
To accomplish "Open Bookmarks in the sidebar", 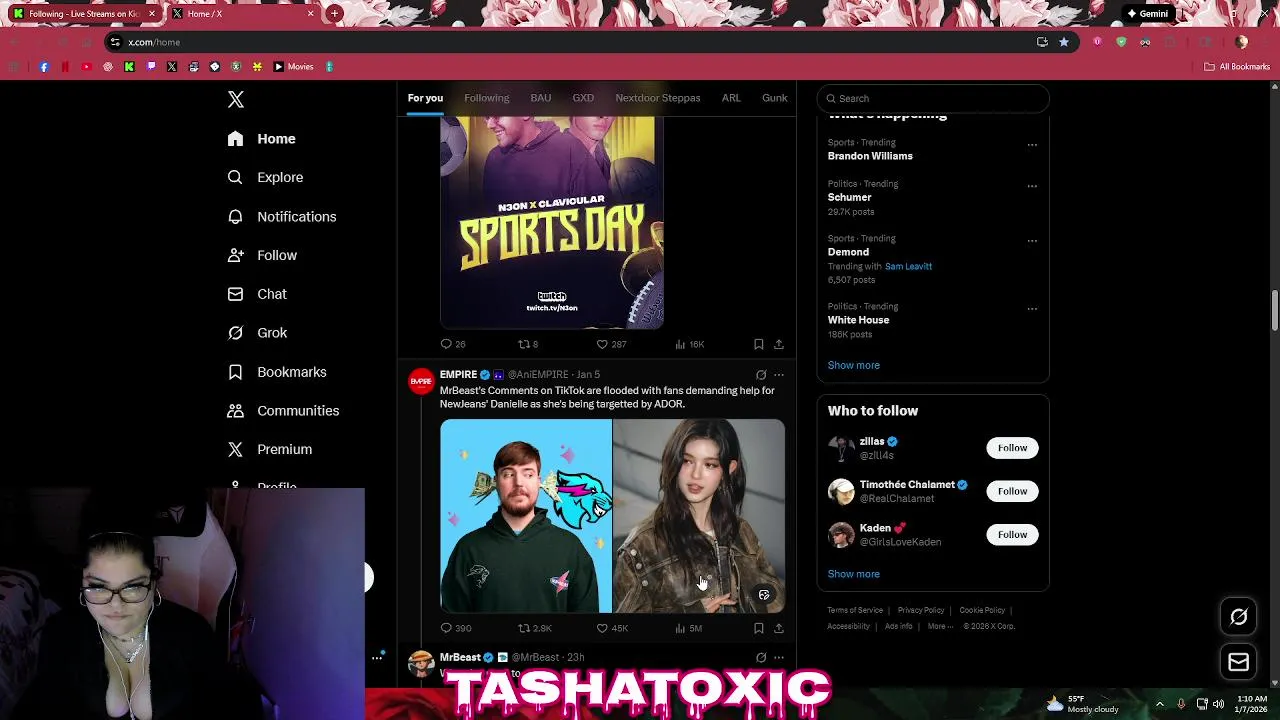I will (x=277, y=372).
